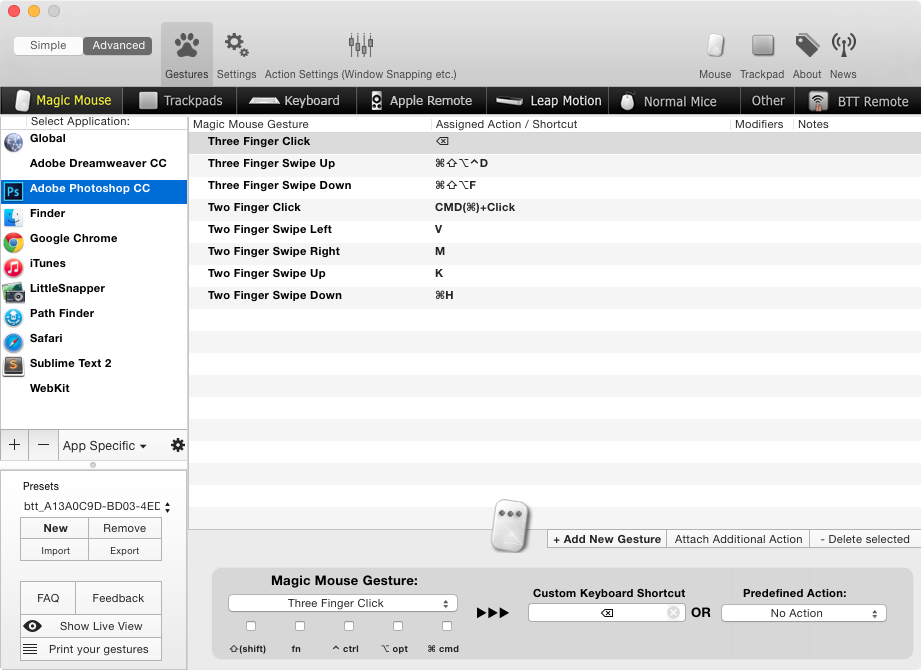Enable the ctrl modifier checkbox
The image size is (921, 670).
[x=349, y=626]
